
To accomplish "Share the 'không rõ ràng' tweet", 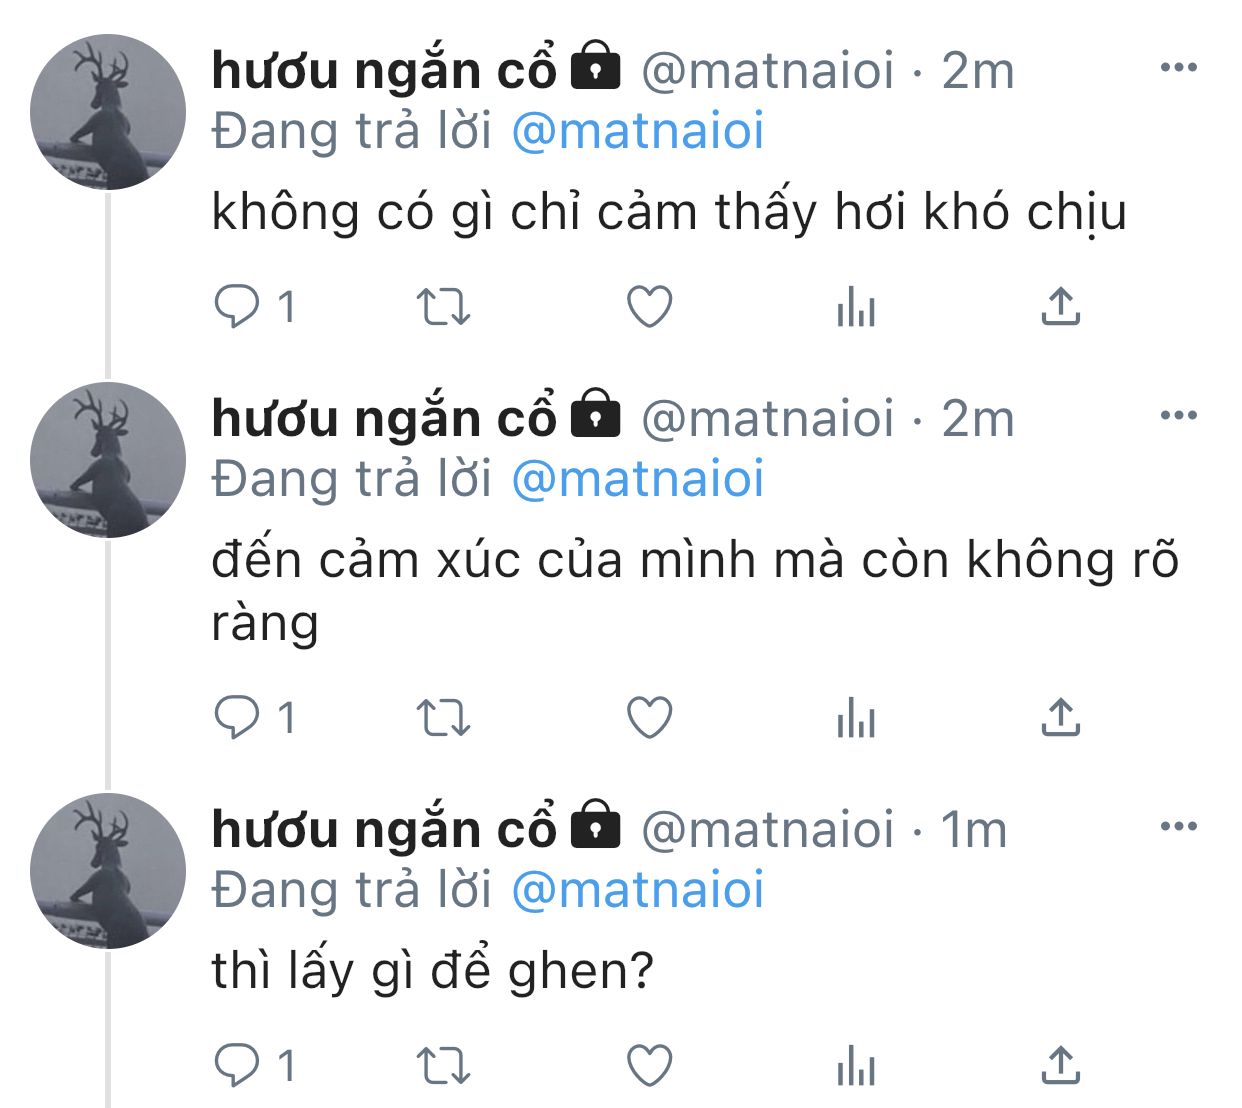I will (x=1061, y=717).
